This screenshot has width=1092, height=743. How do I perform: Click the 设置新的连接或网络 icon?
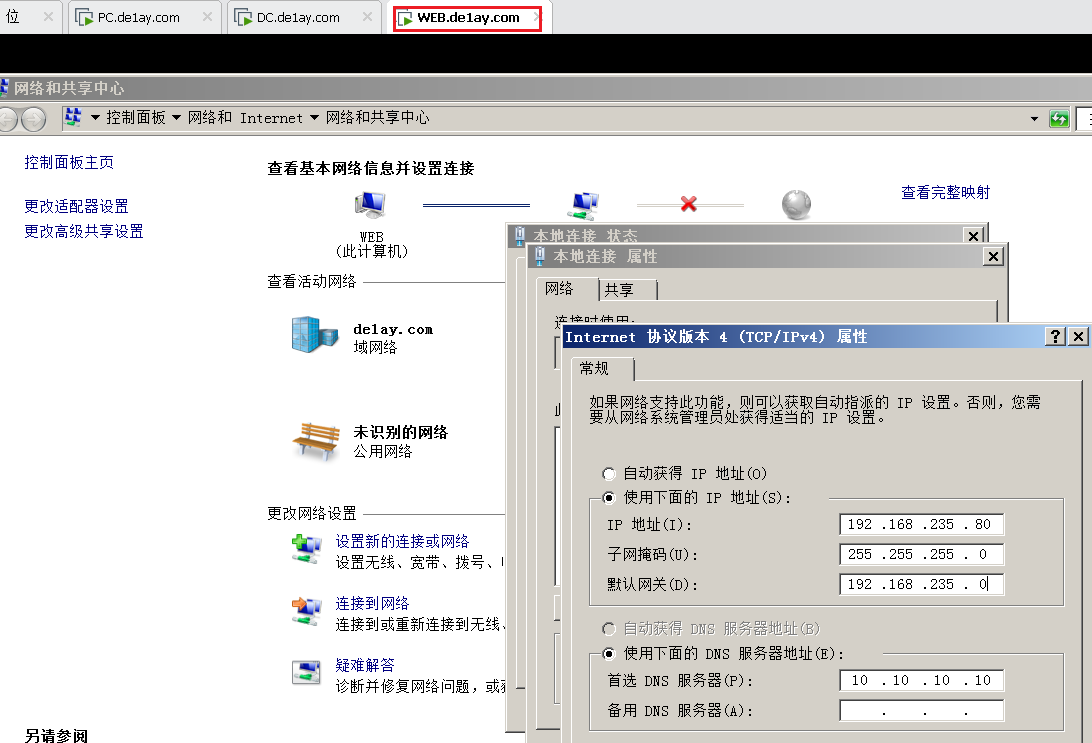(306, 549)
